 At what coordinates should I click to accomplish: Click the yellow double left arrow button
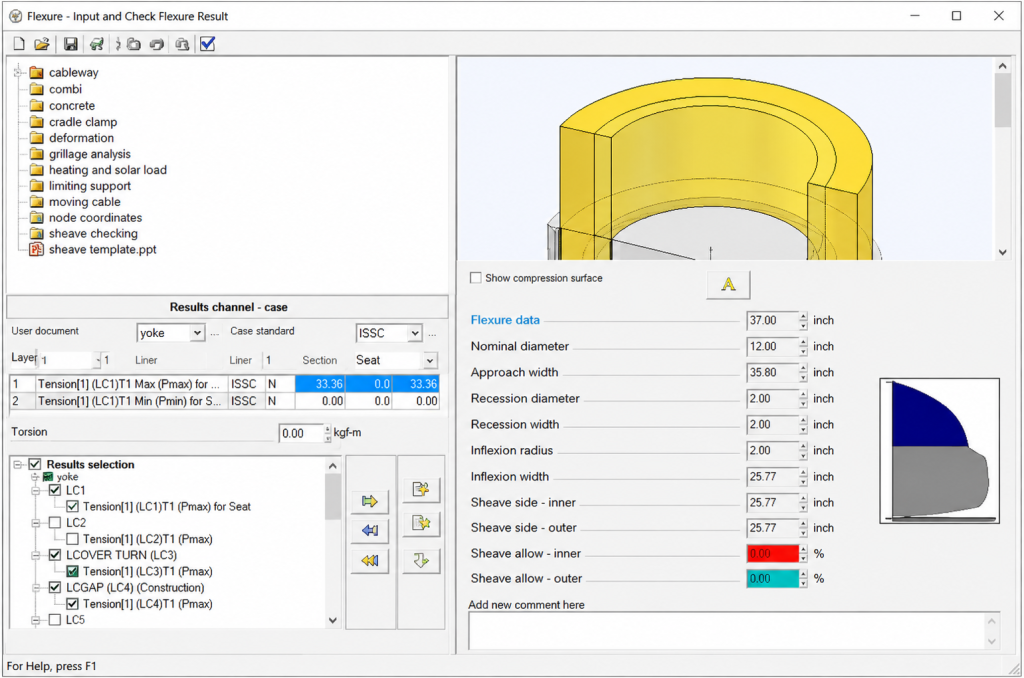(370, 560)
